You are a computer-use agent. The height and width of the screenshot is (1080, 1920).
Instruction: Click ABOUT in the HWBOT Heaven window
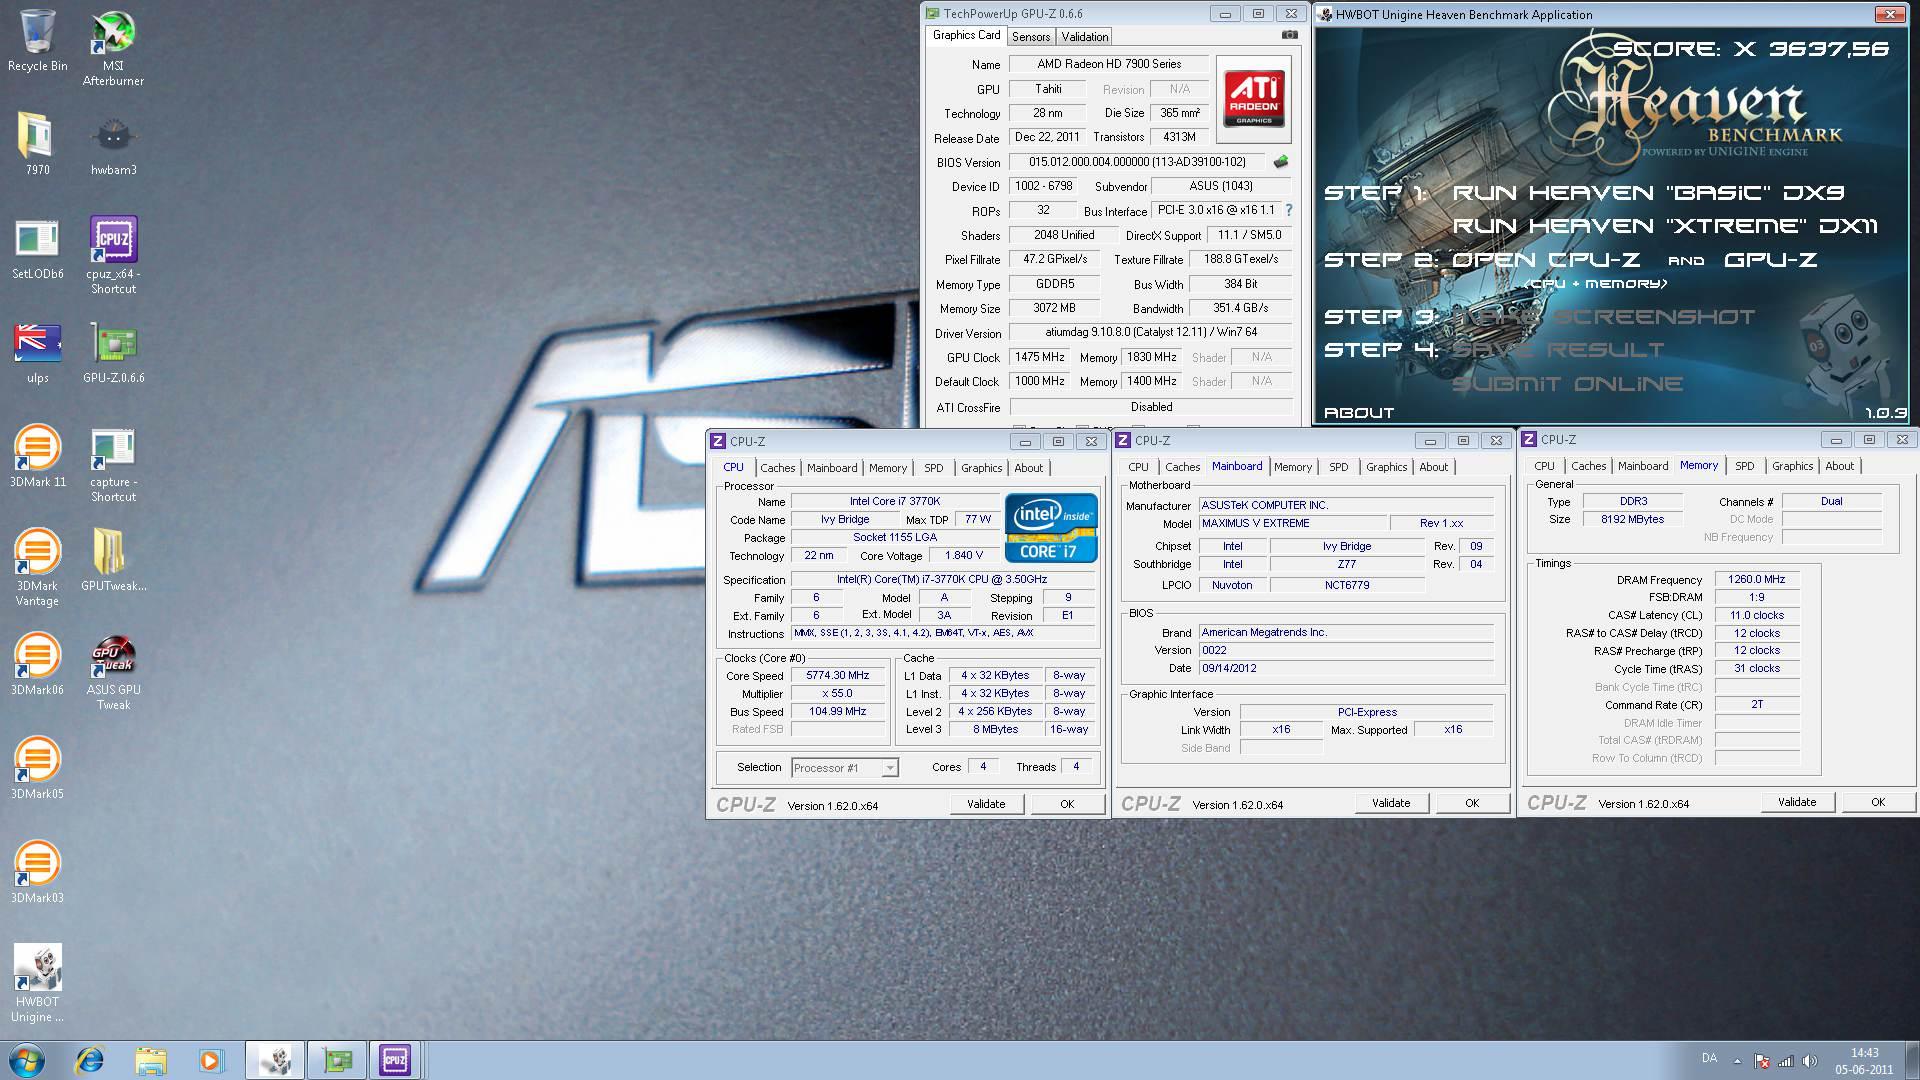click(1358, 412)
